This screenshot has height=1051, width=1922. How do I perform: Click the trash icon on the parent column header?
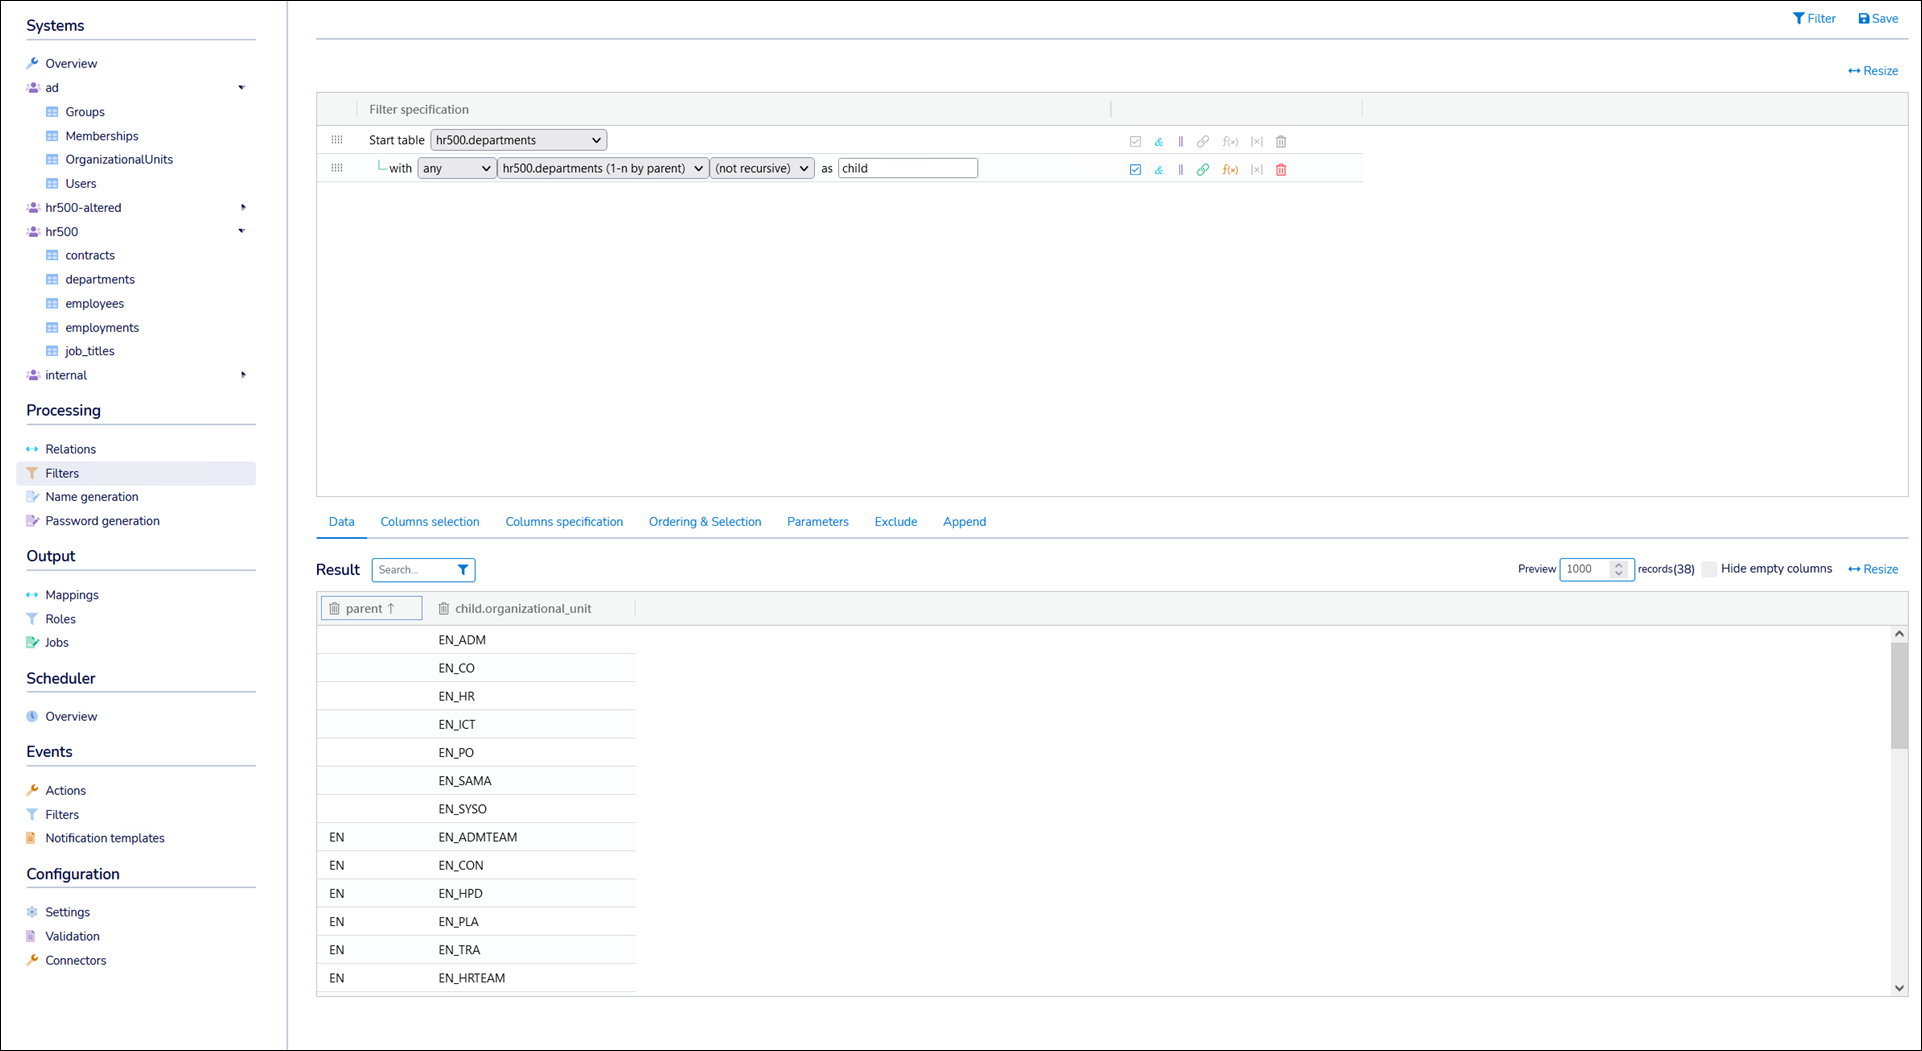click(x=335, y=609)
